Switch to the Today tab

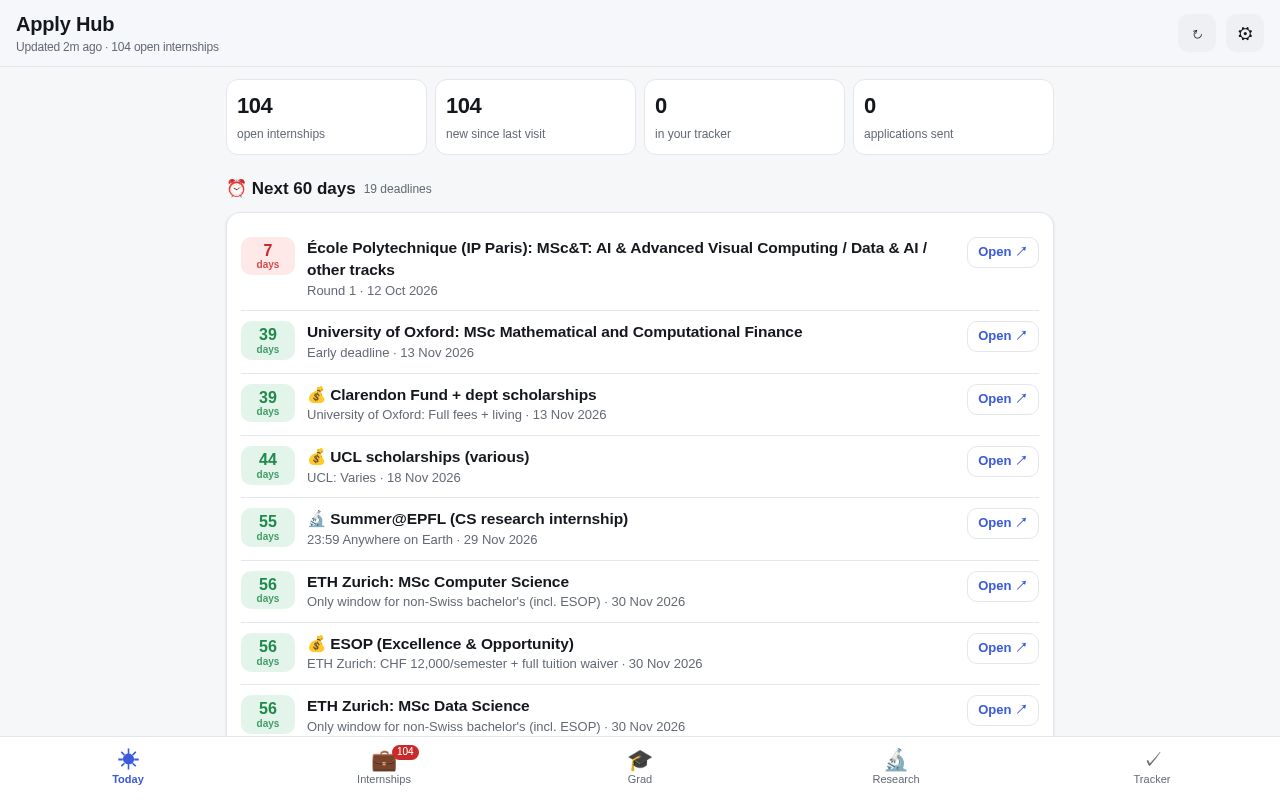128,767
